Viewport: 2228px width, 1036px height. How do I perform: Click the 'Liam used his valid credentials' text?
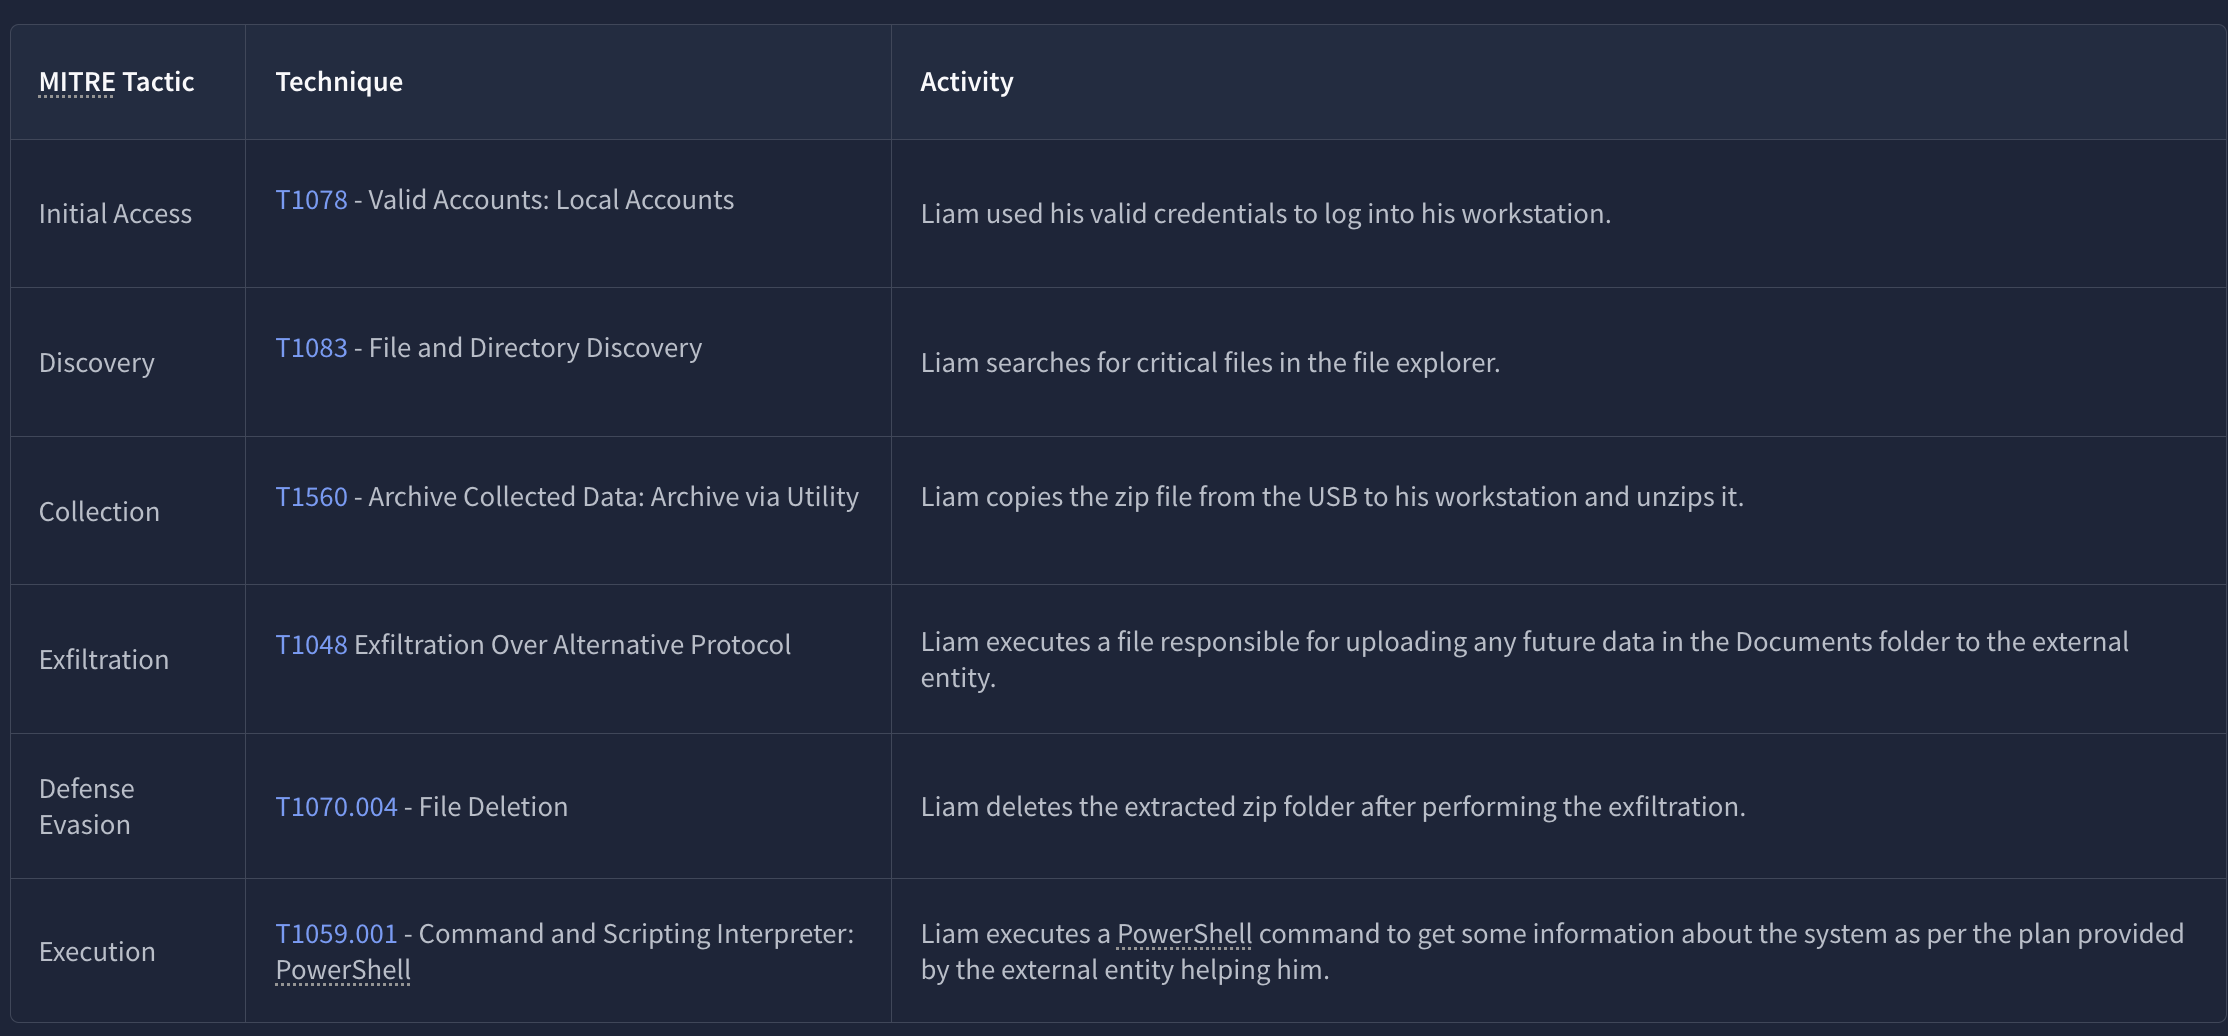[1265, 214]
